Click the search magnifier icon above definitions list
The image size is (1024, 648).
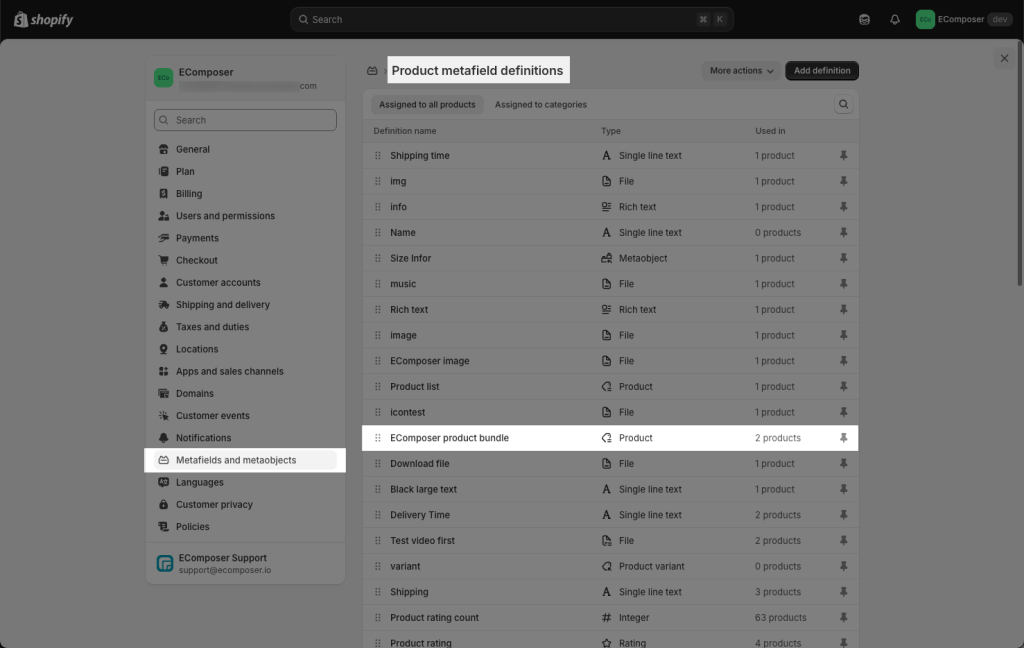click(844, 104)
